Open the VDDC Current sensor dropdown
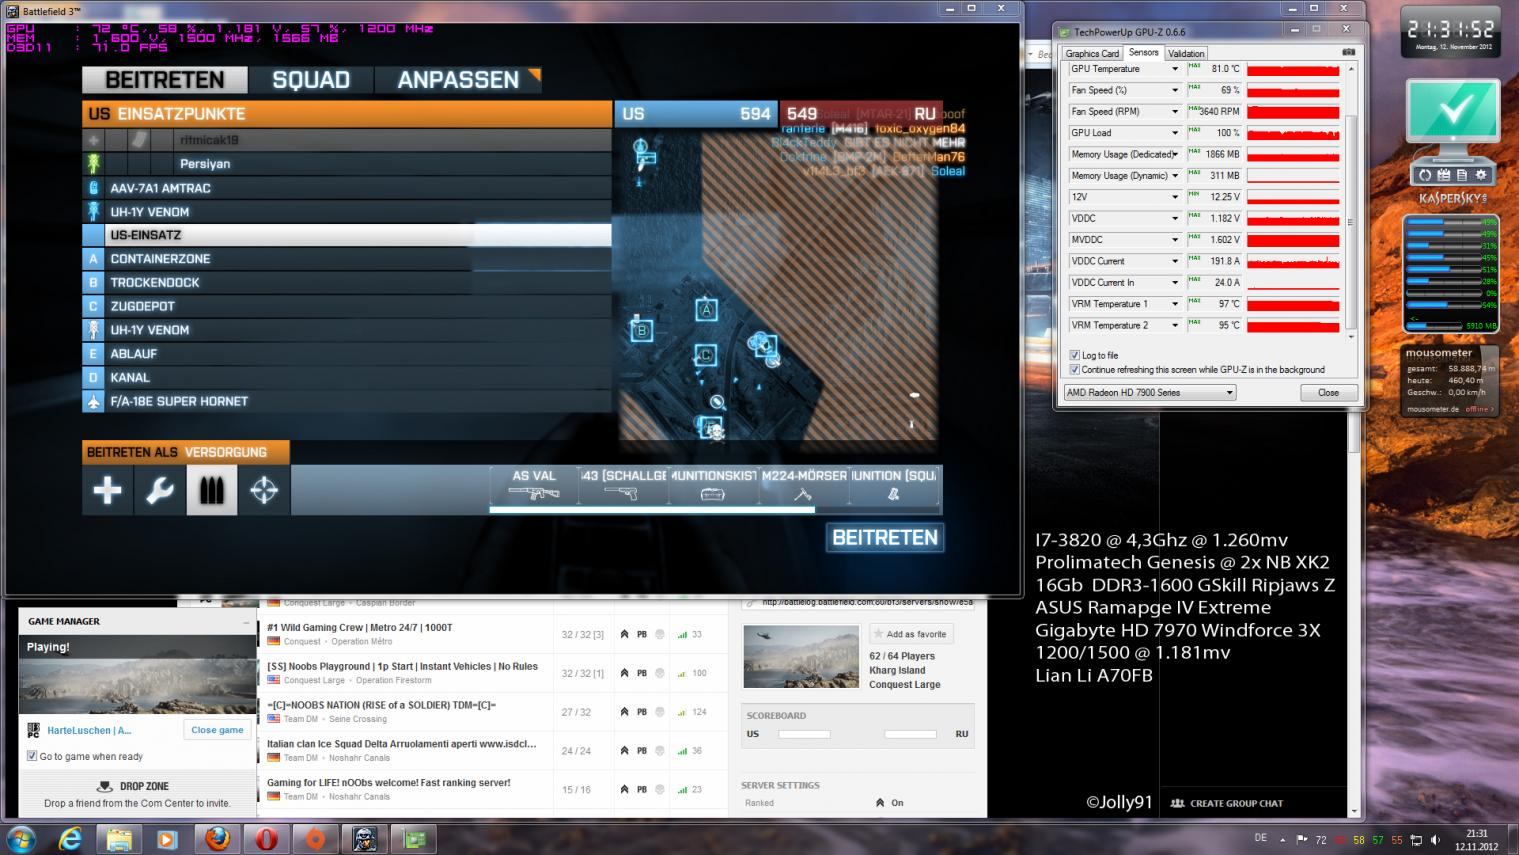Viewport: 1519px width, 855px height. 1175,261
